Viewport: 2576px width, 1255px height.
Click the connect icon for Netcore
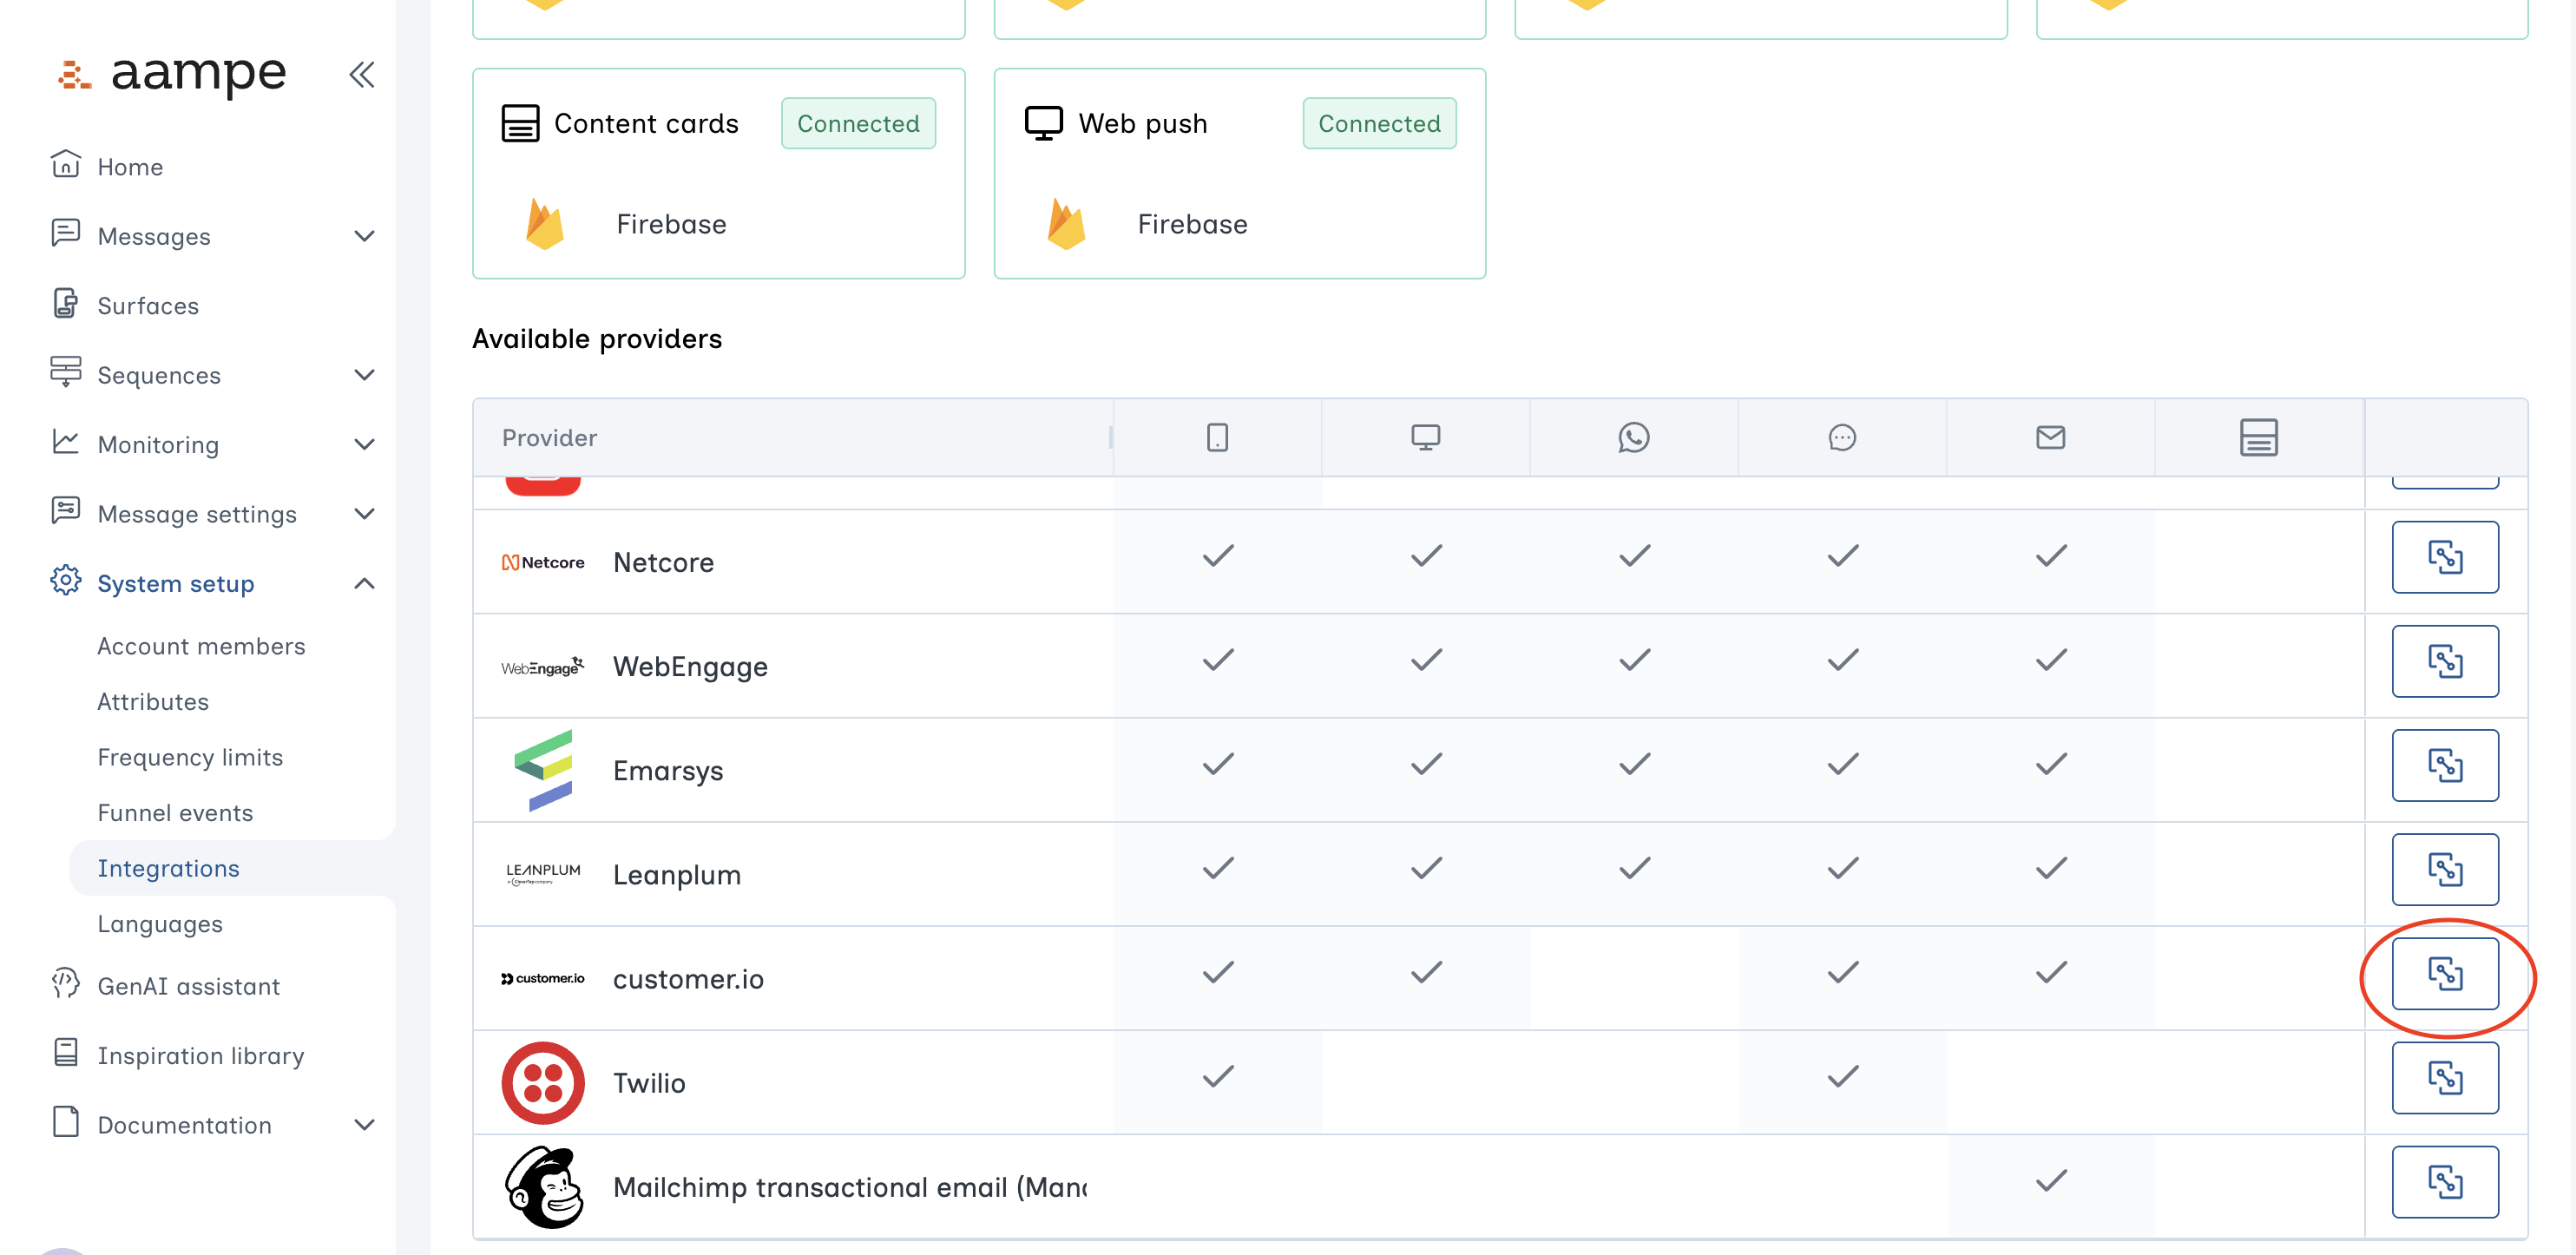tap(2446, 557)
